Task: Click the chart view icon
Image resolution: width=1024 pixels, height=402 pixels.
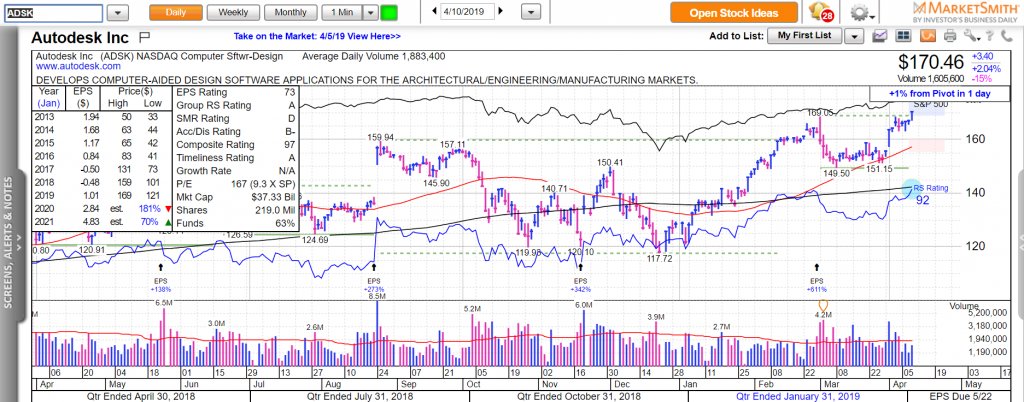Action: point(879,36)
